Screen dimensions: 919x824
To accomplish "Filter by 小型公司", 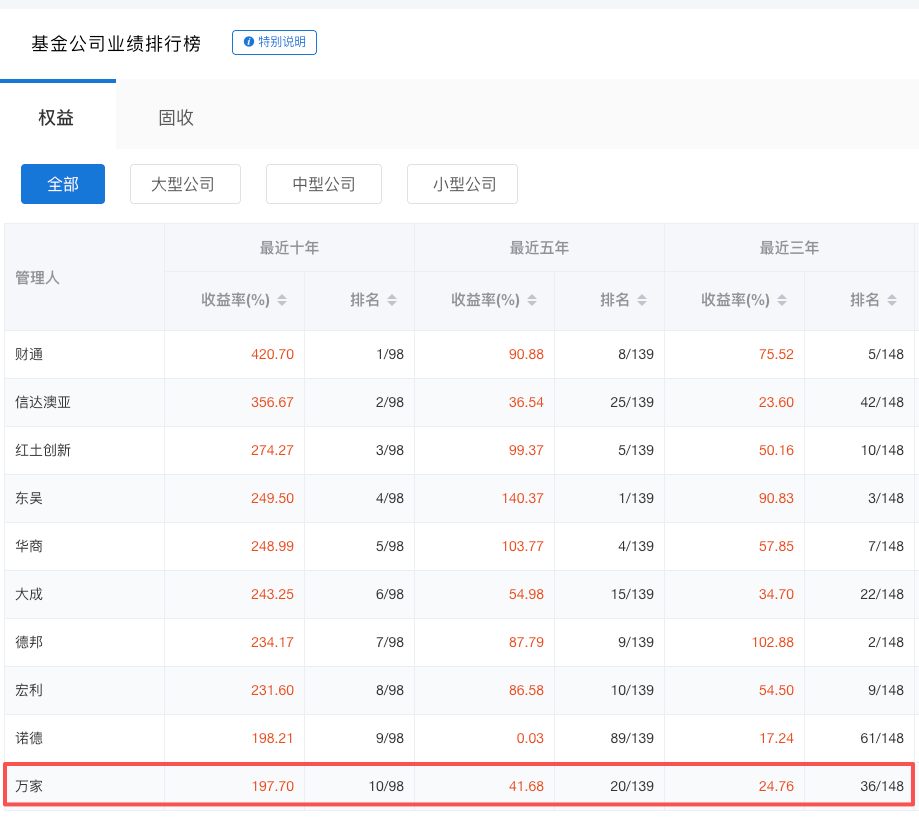I will coord(462,184).
